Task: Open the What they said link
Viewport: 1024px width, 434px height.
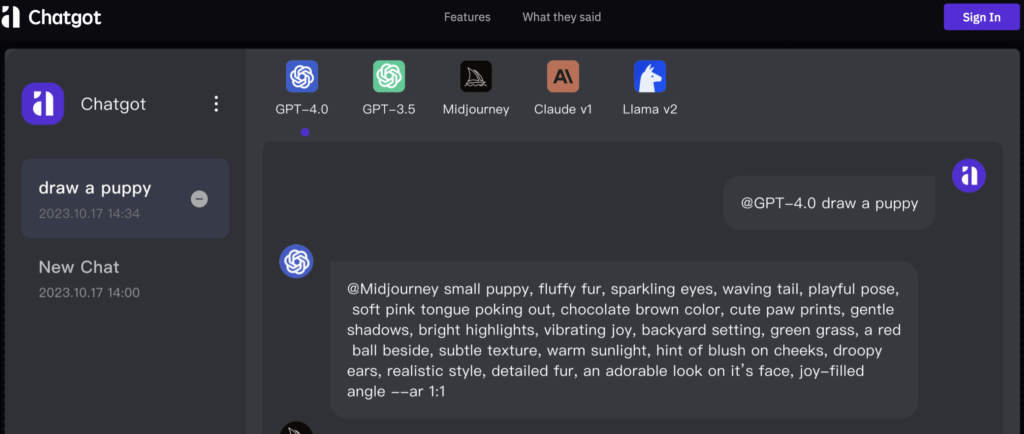Action: click(562, 17)
